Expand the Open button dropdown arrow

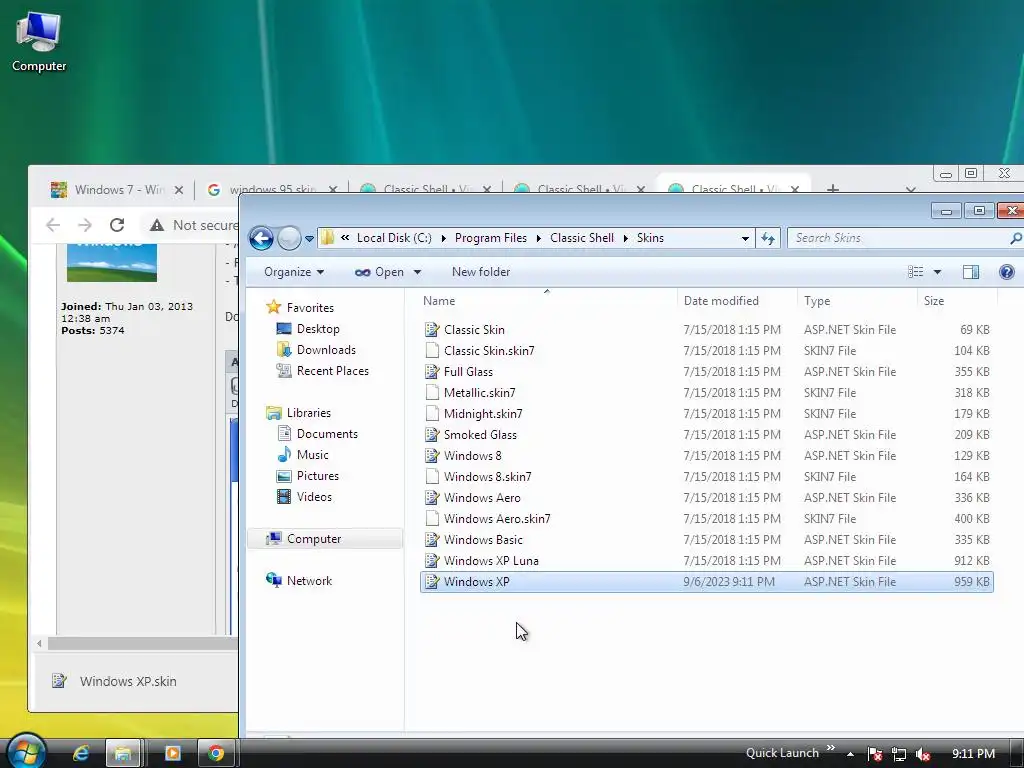tap(417, 272)
